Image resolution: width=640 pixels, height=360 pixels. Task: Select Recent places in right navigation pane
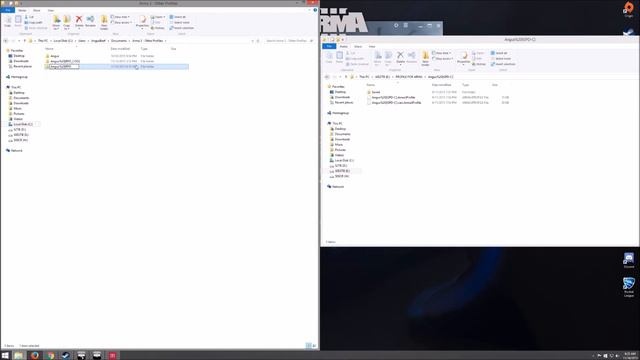point(343,102)
